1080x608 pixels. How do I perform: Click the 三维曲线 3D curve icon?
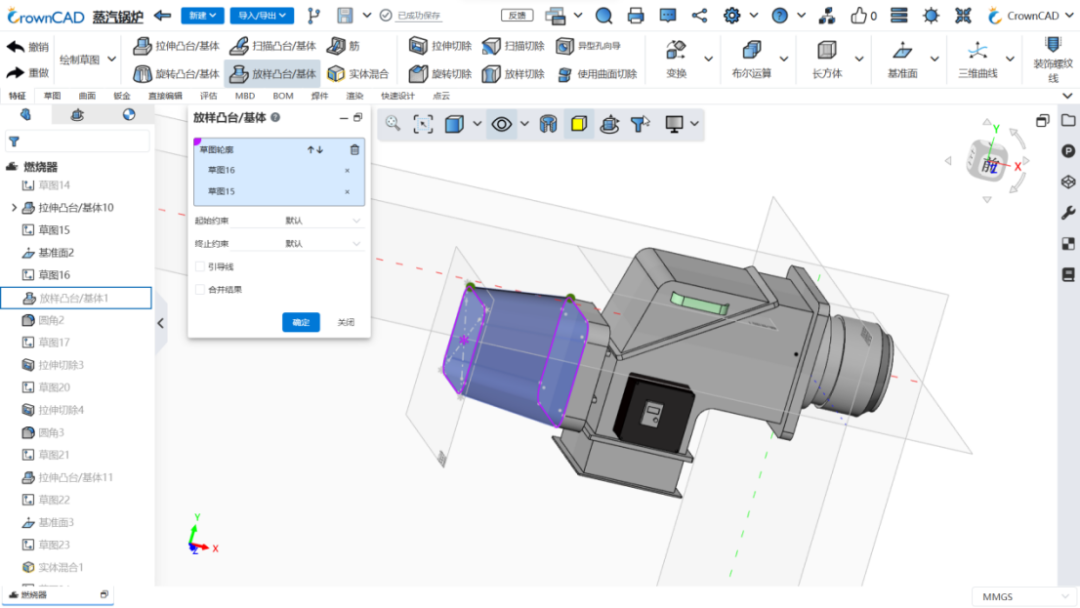coord(977,50)
